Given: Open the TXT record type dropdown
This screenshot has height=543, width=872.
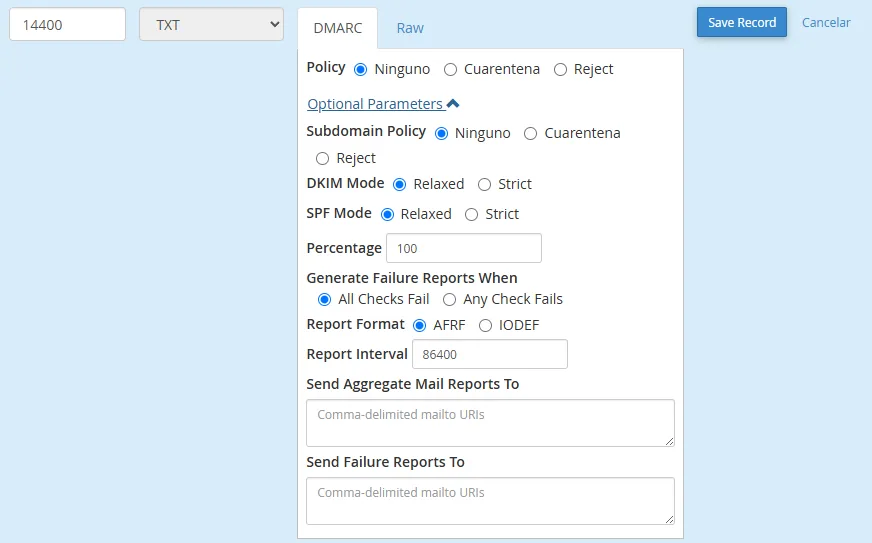Looking at the screenshot, I should pos(211,25).
